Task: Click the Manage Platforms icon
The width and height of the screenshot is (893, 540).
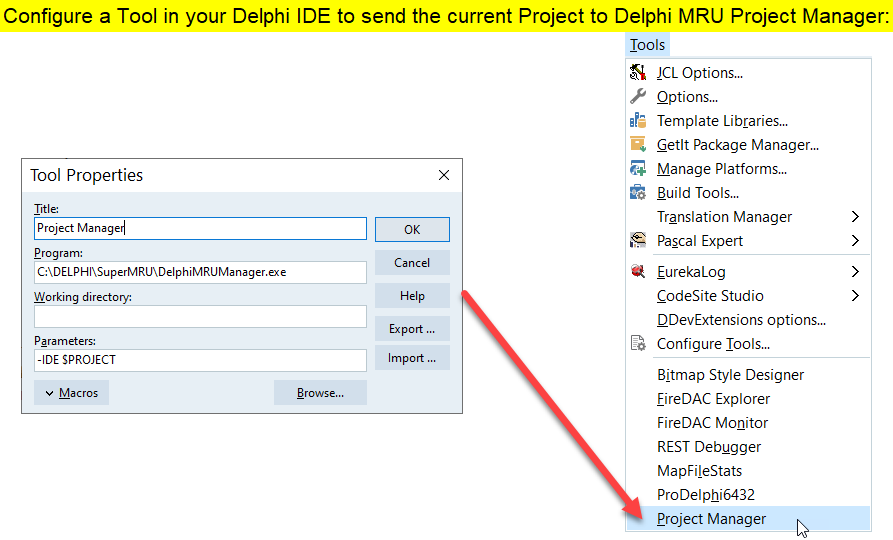Action: [x=638, y=169]
